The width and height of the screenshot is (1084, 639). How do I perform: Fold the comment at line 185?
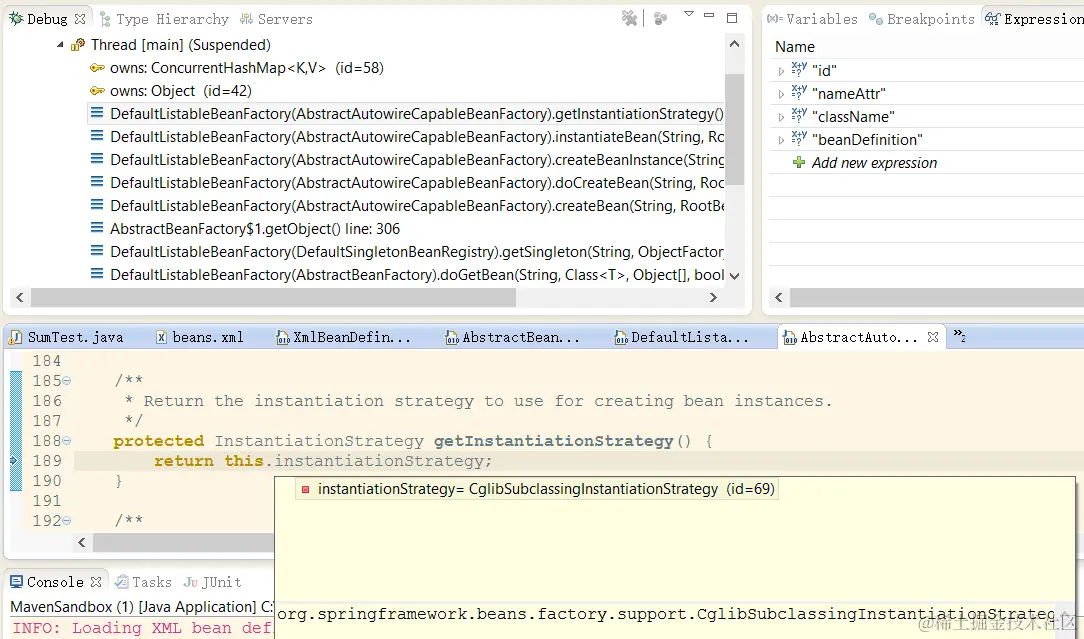(66, 381)
